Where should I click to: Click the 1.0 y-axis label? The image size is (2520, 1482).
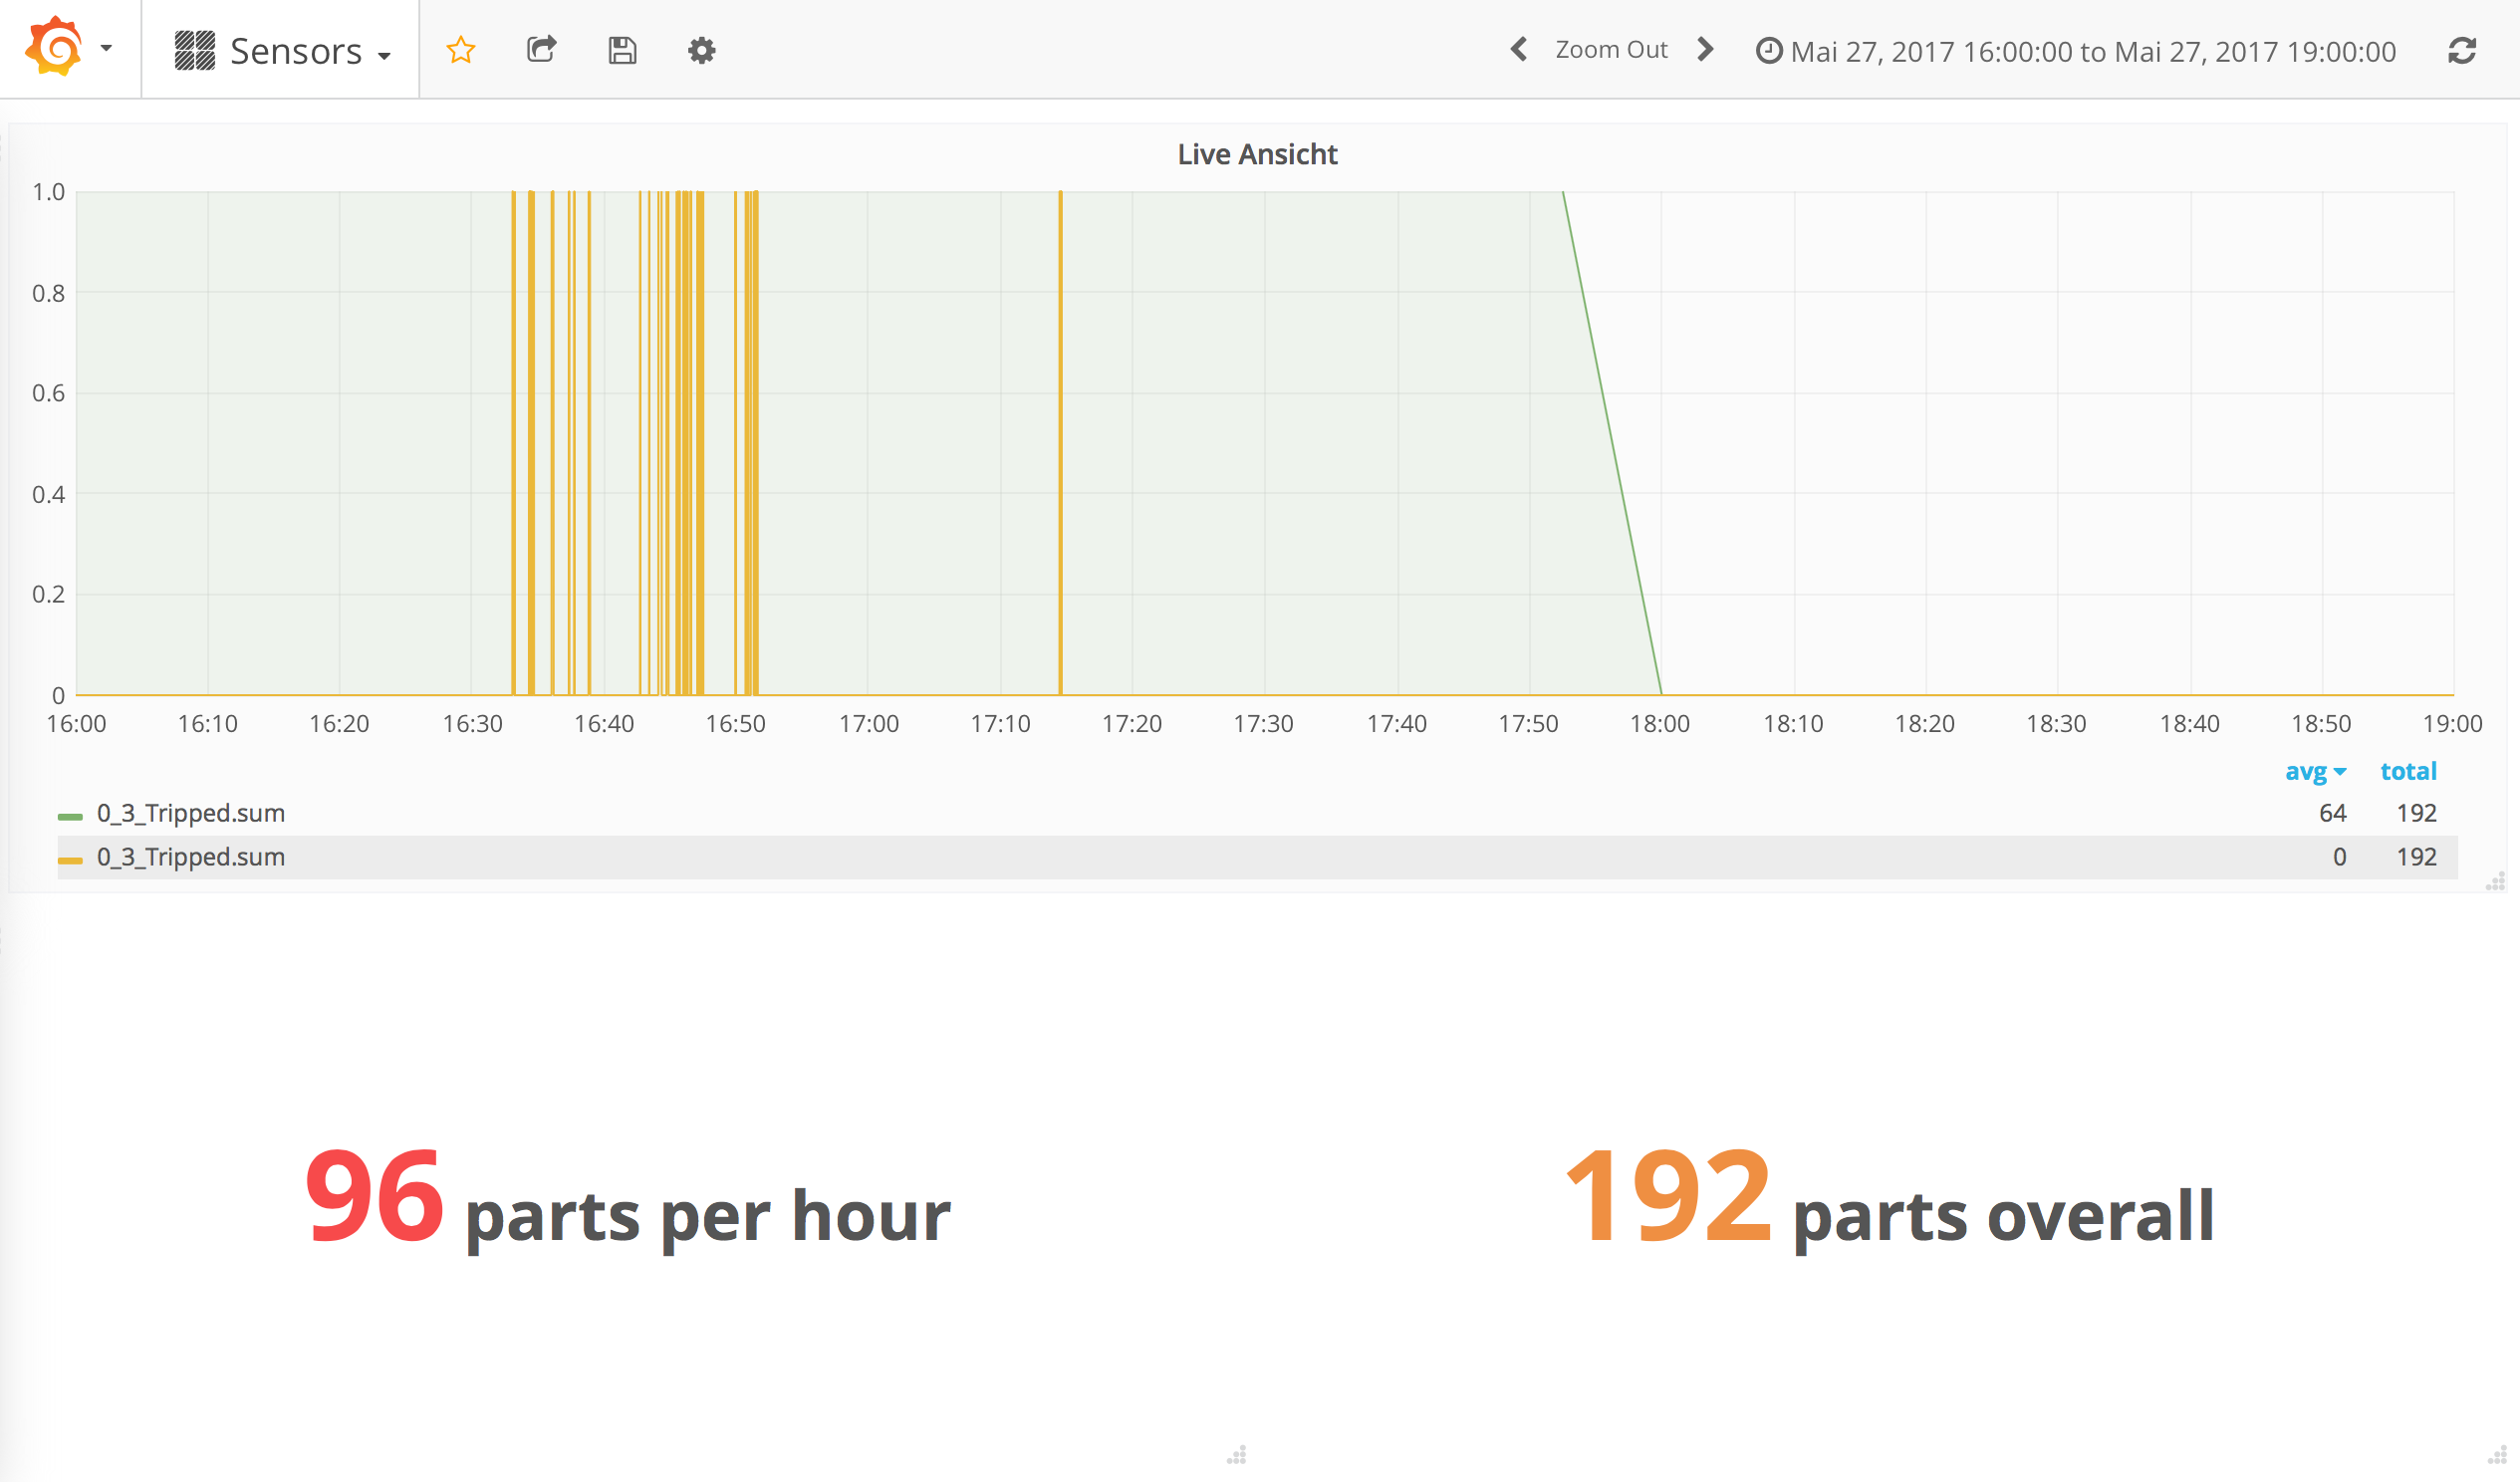(x=48, y=192)
